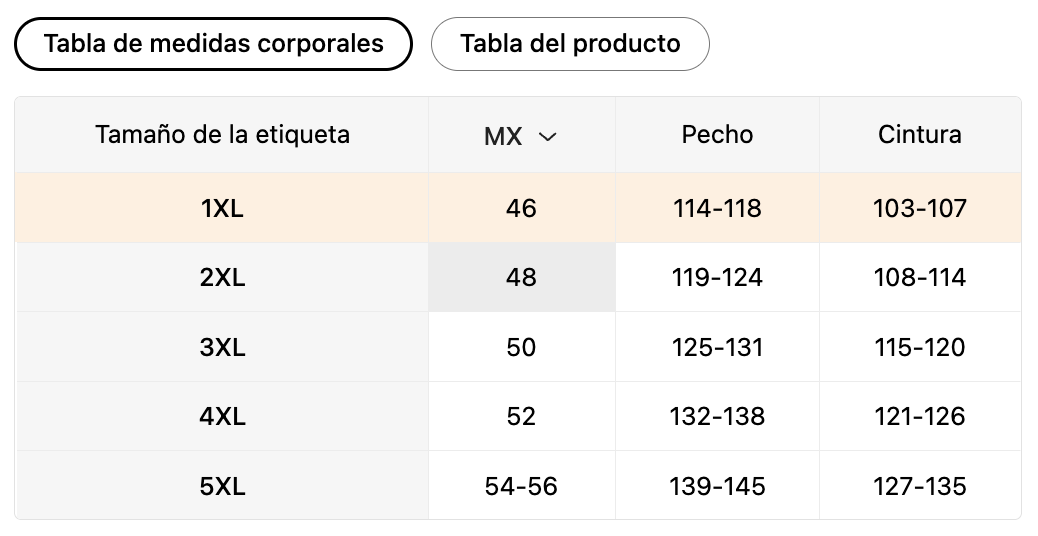Viewport: 1038px width, 536px height.
Task: Click chest measurement 132-138 cell
Action: pyautogui.click(x=717, y=416)
